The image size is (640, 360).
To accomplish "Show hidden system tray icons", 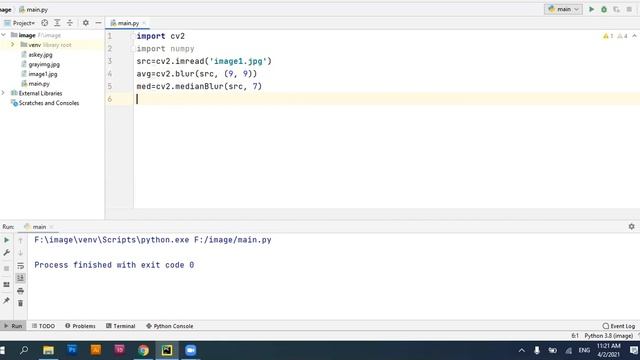I will click(522, 350).
